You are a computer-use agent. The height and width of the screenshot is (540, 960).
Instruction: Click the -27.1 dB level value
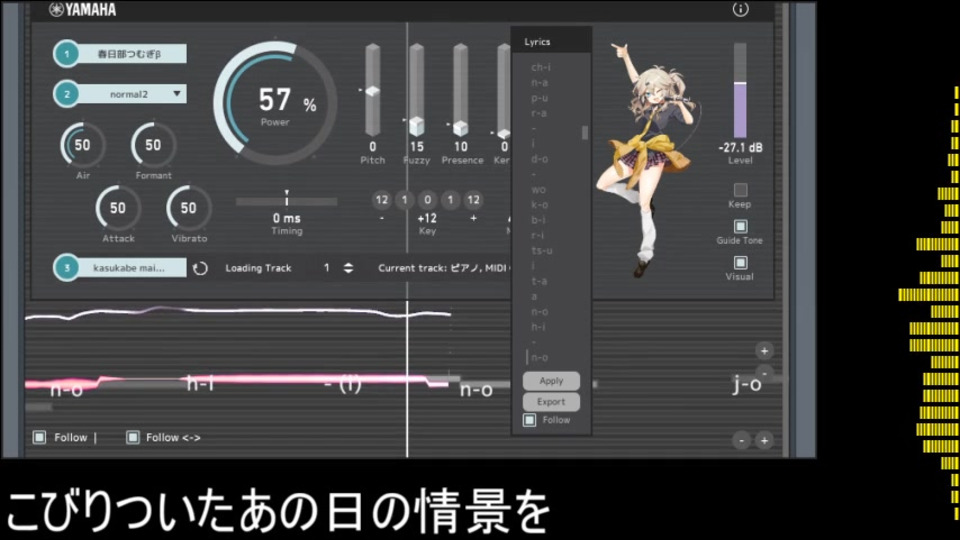740,148
